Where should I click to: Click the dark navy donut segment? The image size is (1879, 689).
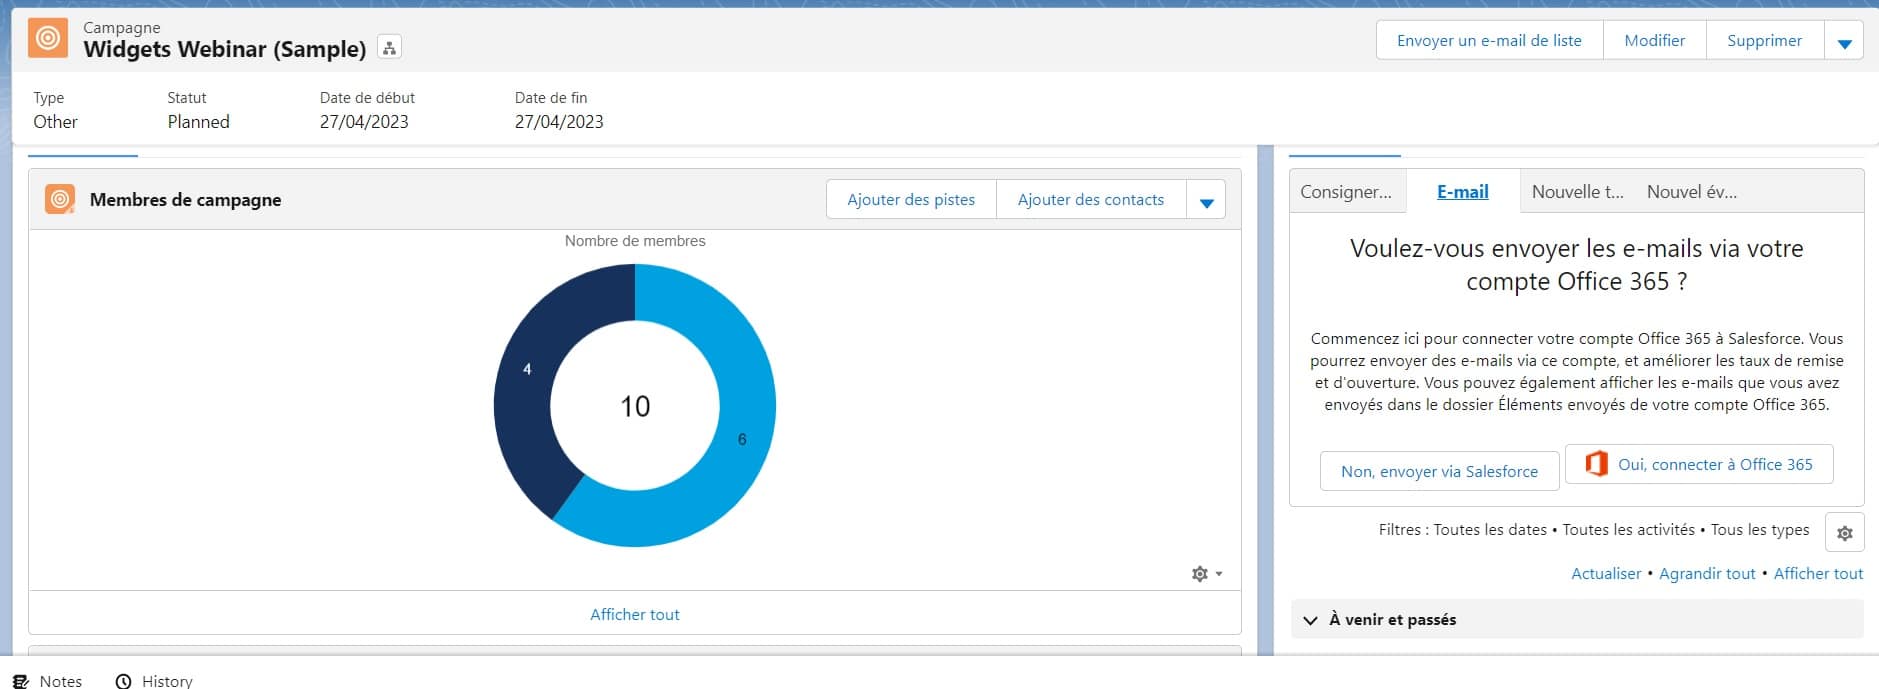click(x=523, y=400)
